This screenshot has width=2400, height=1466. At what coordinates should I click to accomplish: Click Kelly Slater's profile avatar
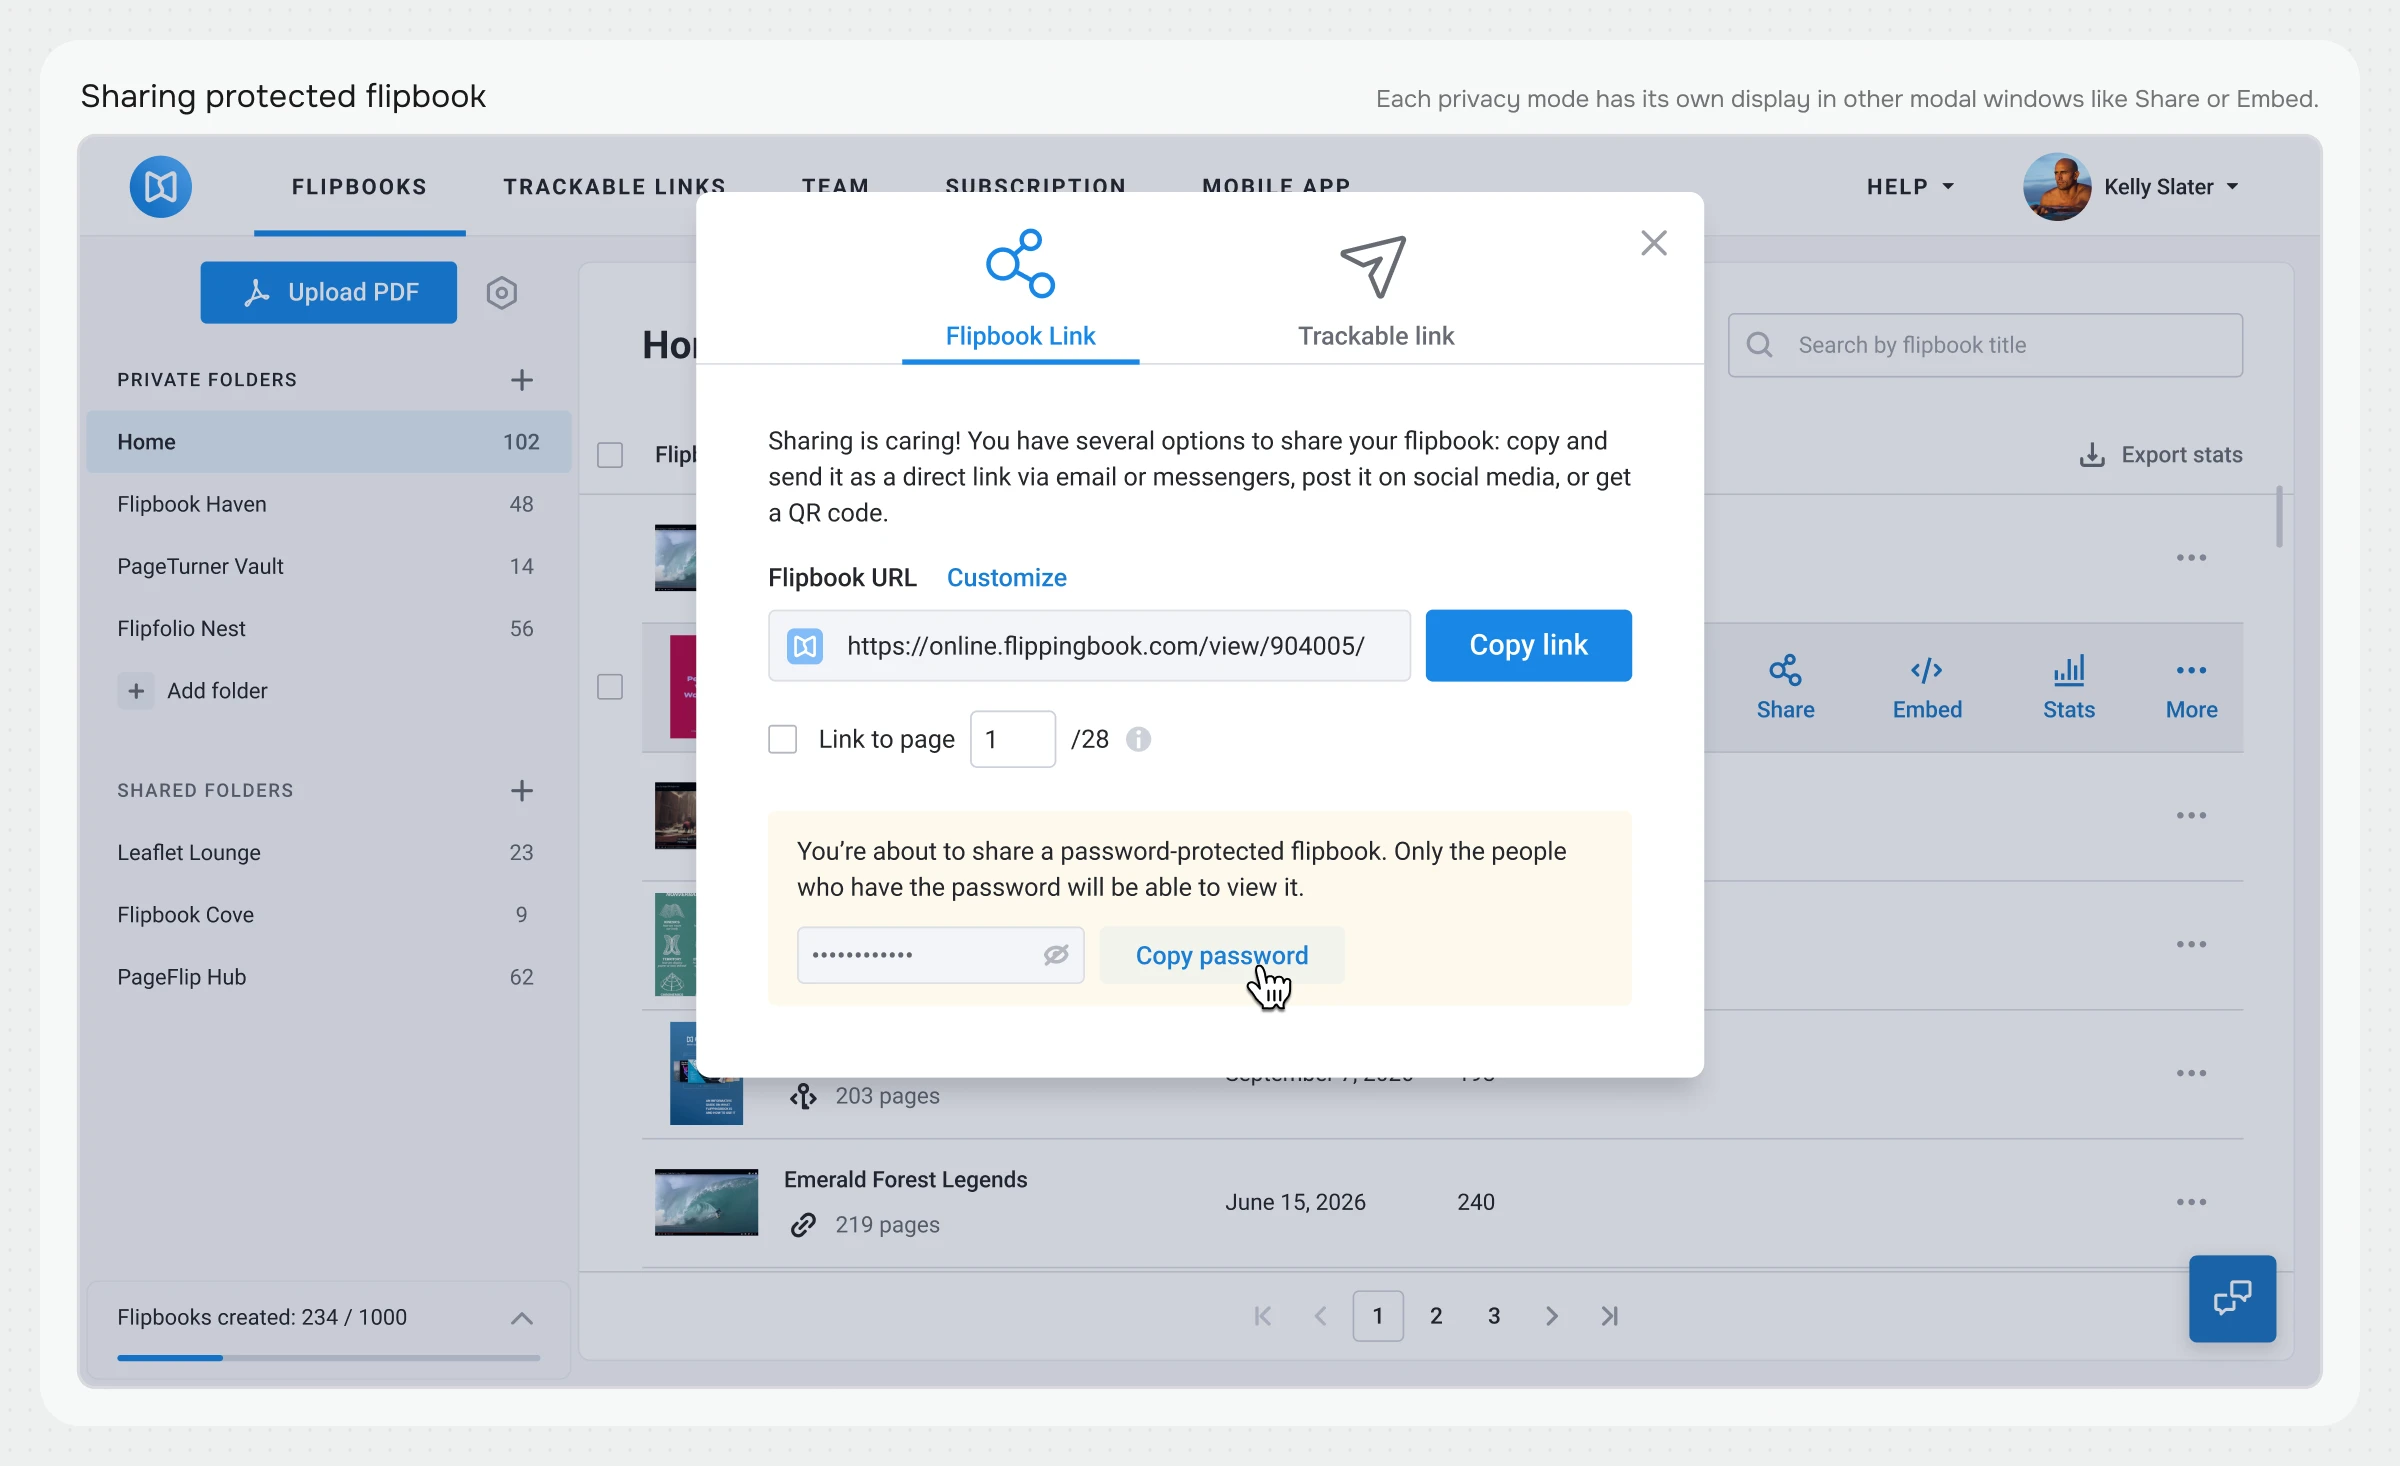pos(2056,187)
